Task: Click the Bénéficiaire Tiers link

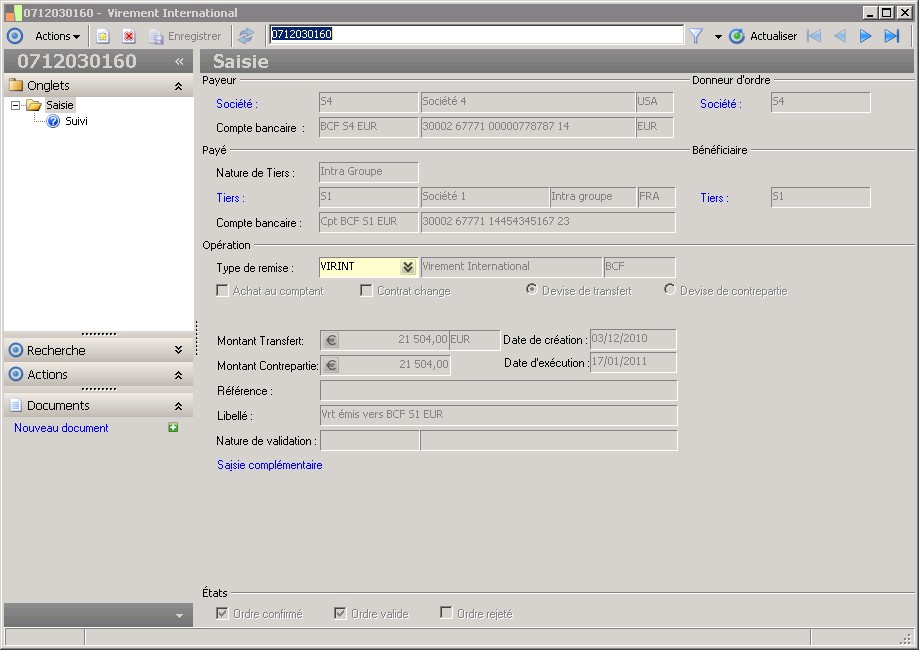Action: coord(714,198)
